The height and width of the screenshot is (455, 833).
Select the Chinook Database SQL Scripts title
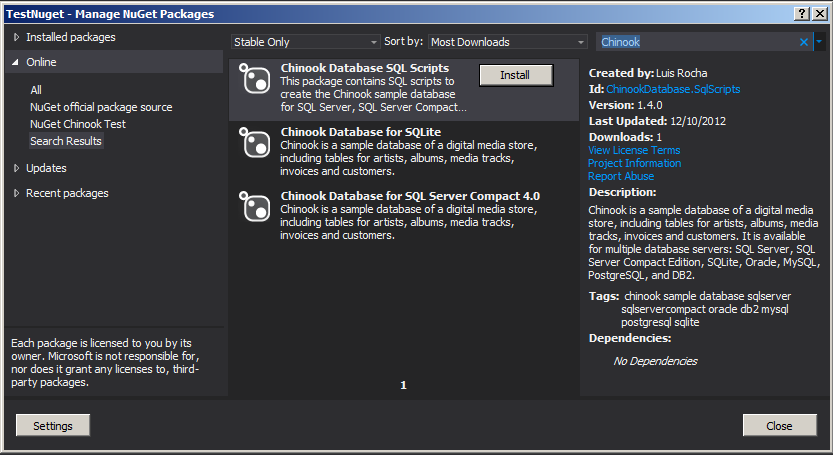point(364,68)
